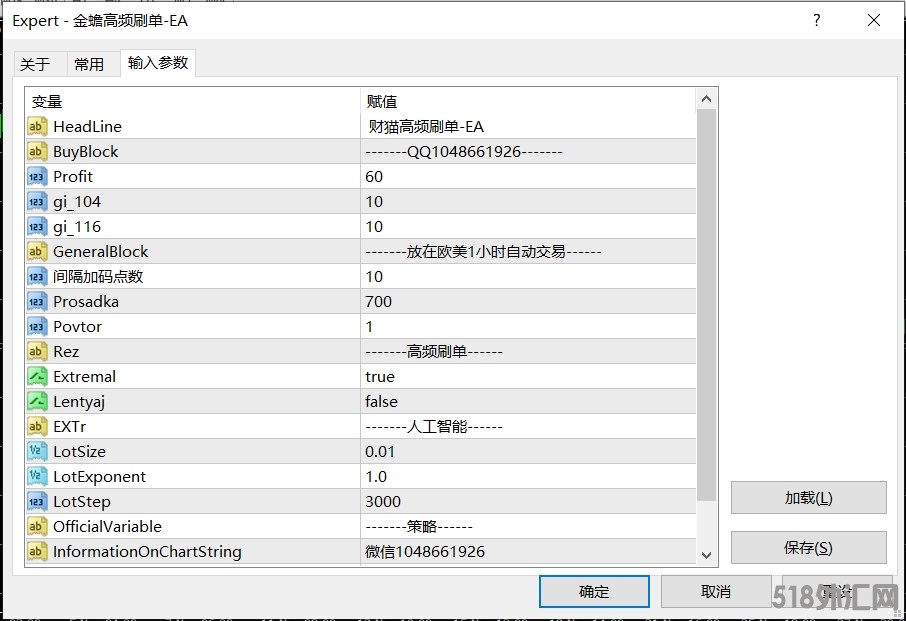Select the OfficialVariable variable name

[107, 526]
